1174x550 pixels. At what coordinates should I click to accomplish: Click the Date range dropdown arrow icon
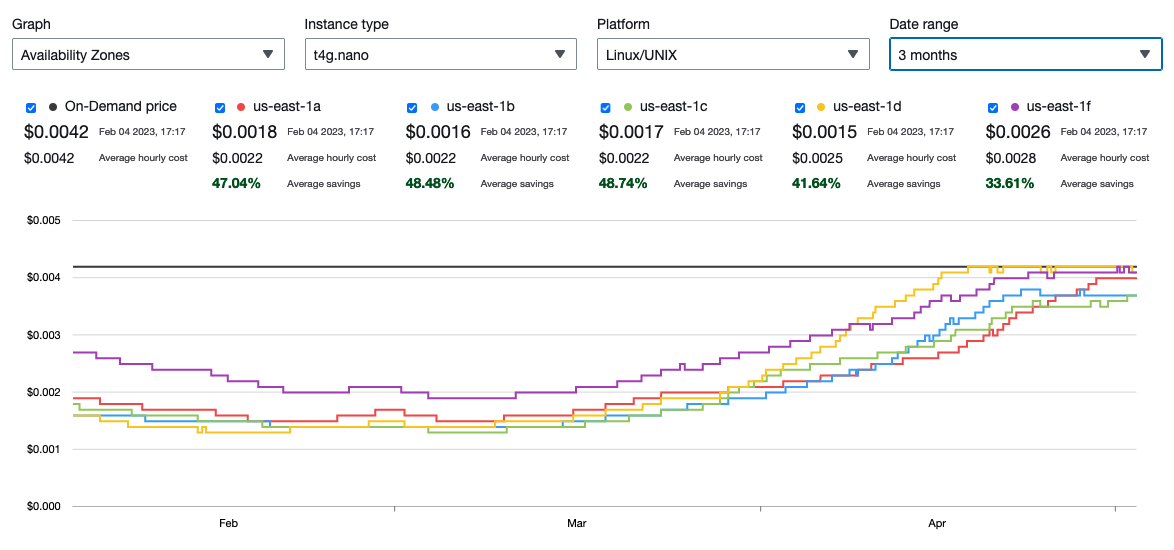click(1145, 55)
